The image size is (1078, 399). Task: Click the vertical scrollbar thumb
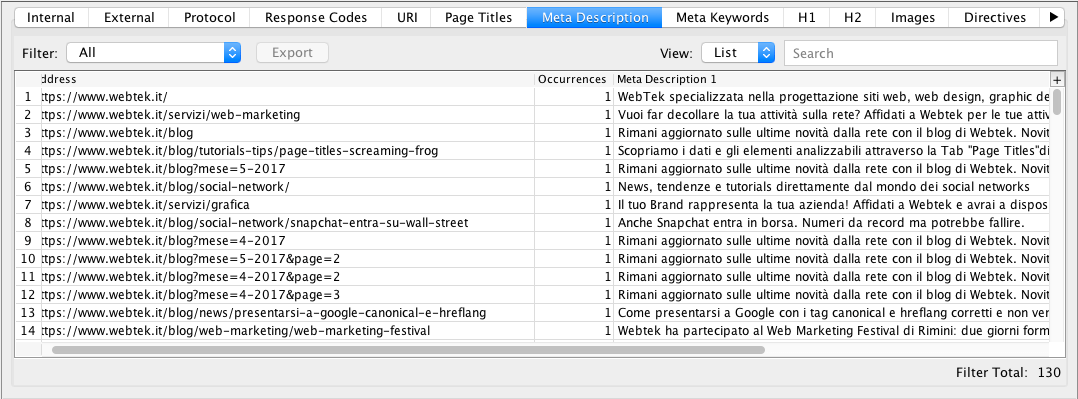(1057, 102)
